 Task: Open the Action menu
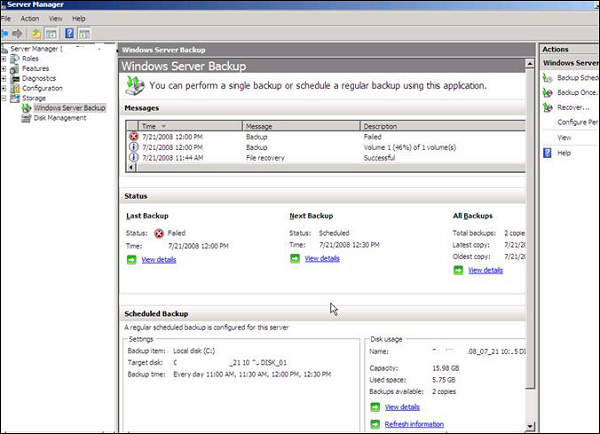tap(30, 18)
